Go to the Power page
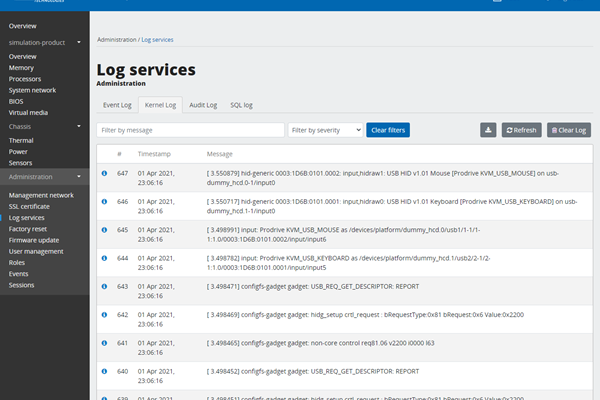The height and width of the screenshot is (400, 600). [x=18, y=152]
